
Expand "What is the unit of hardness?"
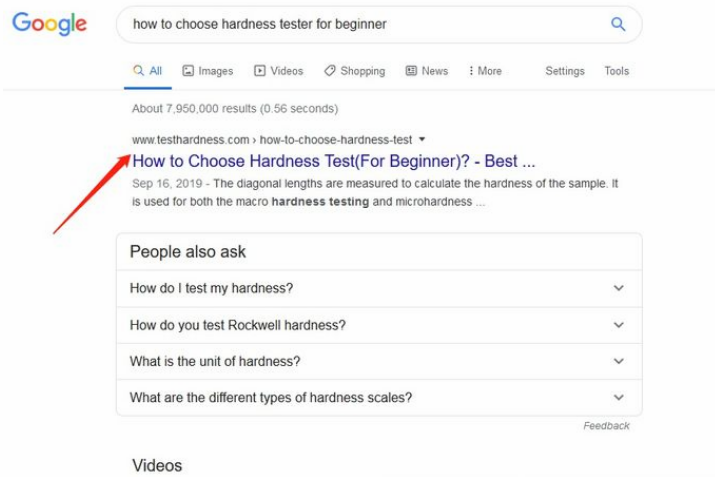(x=379, y=361)
